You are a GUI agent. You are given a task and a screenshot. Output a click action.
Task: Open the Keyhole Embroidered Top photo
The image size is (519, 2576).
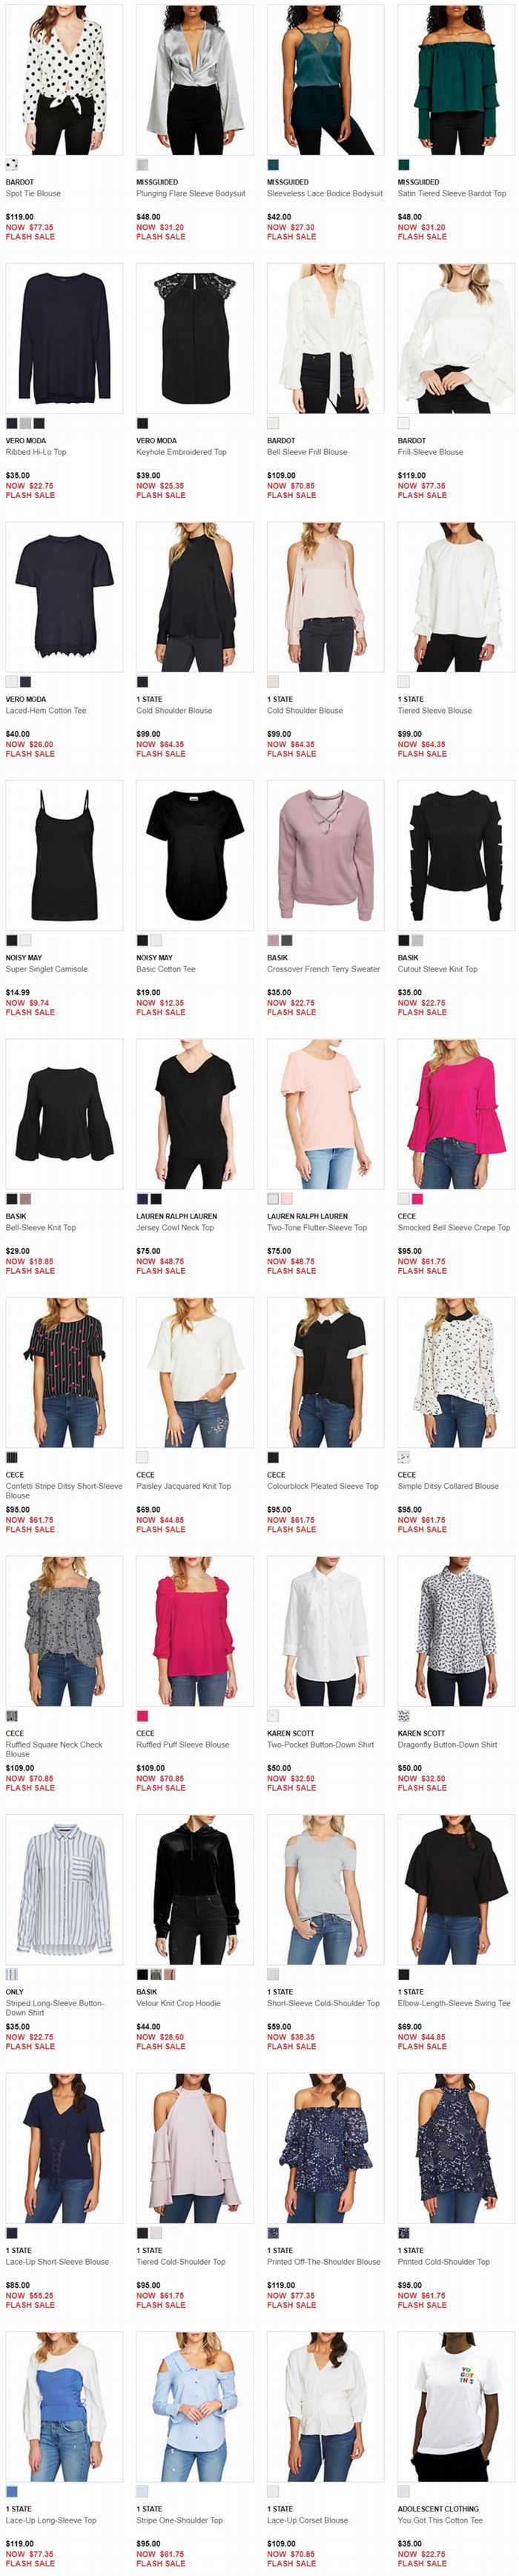pyautogui.click(x=195, y=338)
